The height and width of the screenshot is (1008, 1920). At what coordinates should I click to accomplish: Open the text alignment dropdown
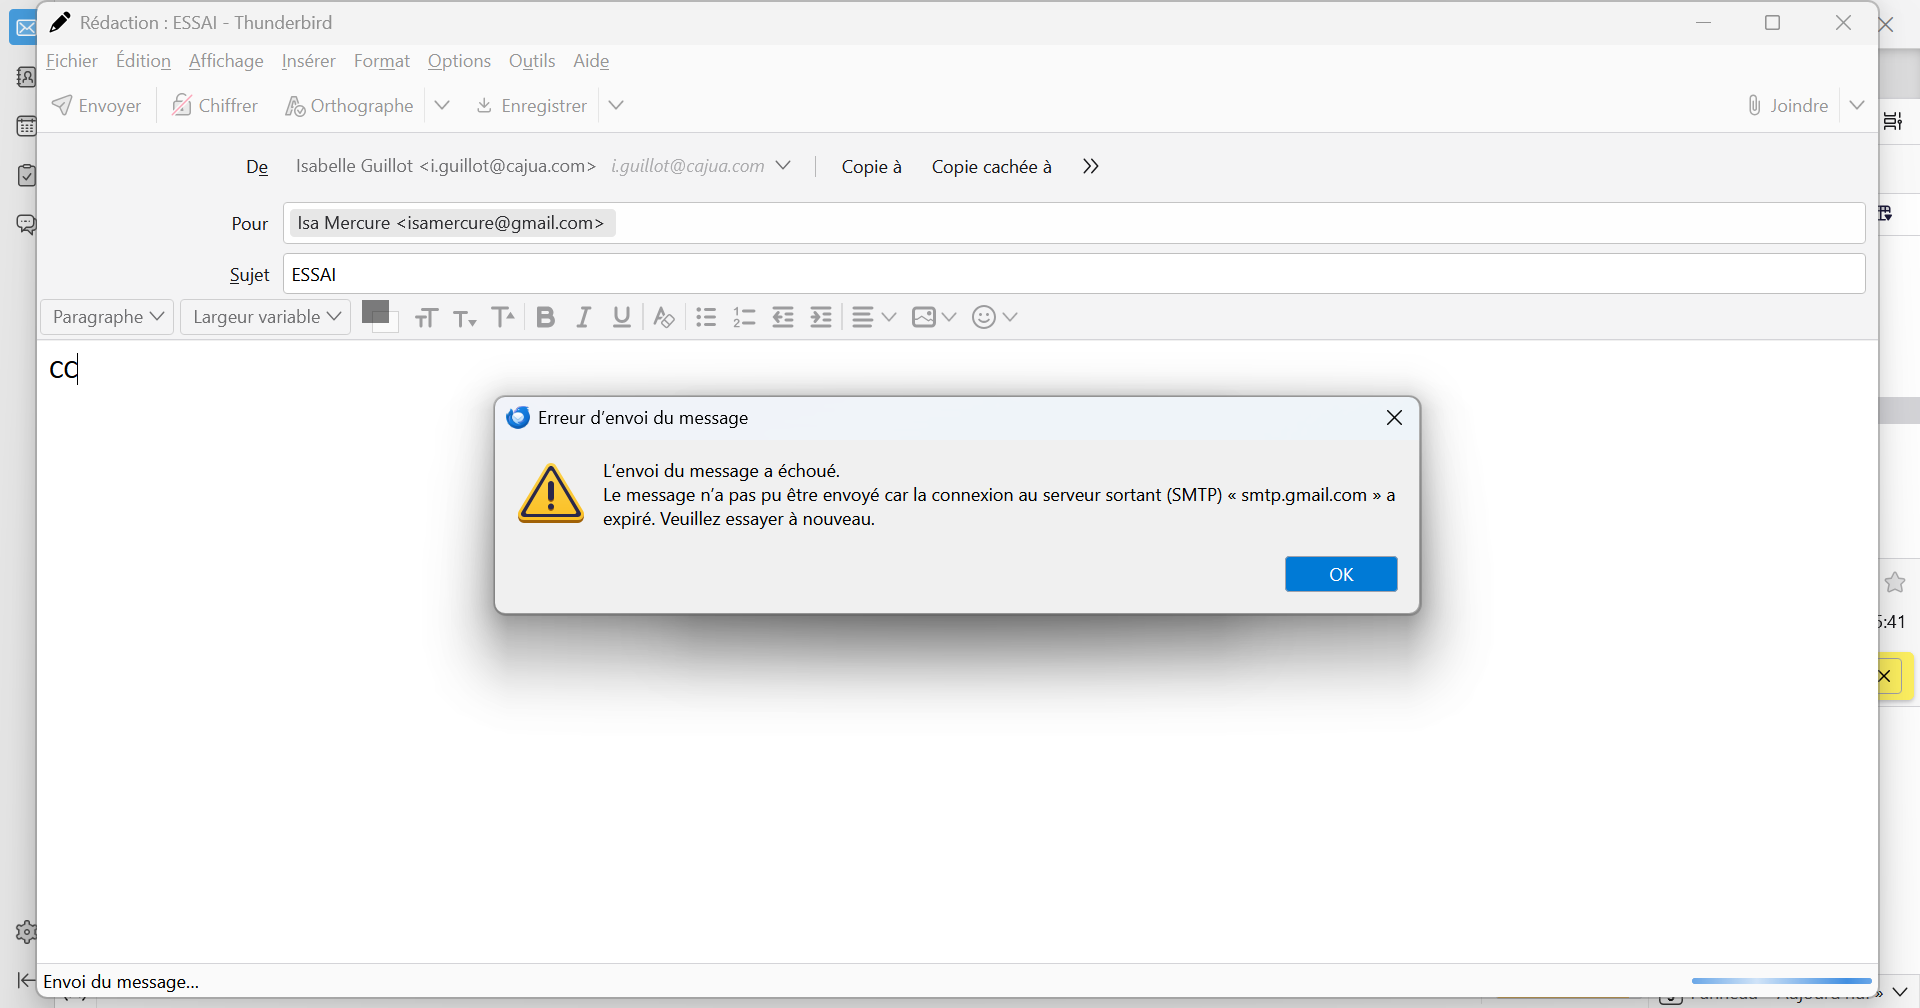(874, 317)
